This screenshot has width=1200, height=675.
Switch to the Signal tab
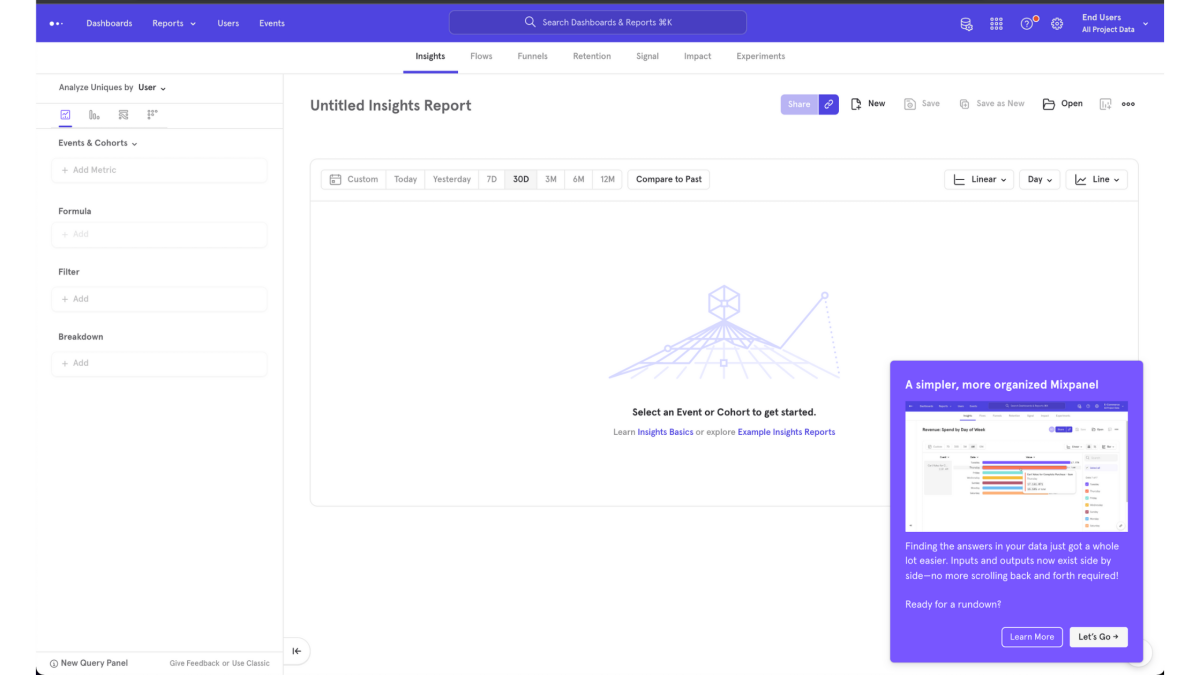pos(647,57)
